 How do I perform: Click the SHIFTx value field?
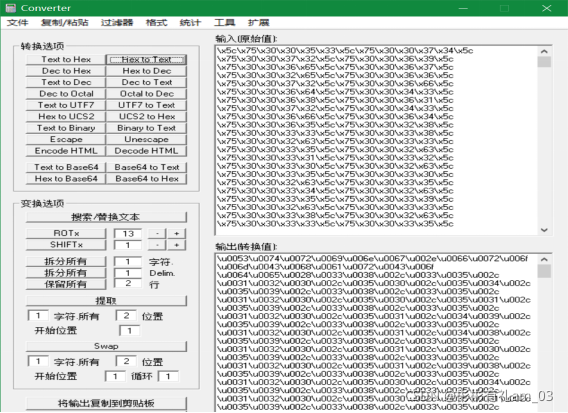click(x=128, y=245)
